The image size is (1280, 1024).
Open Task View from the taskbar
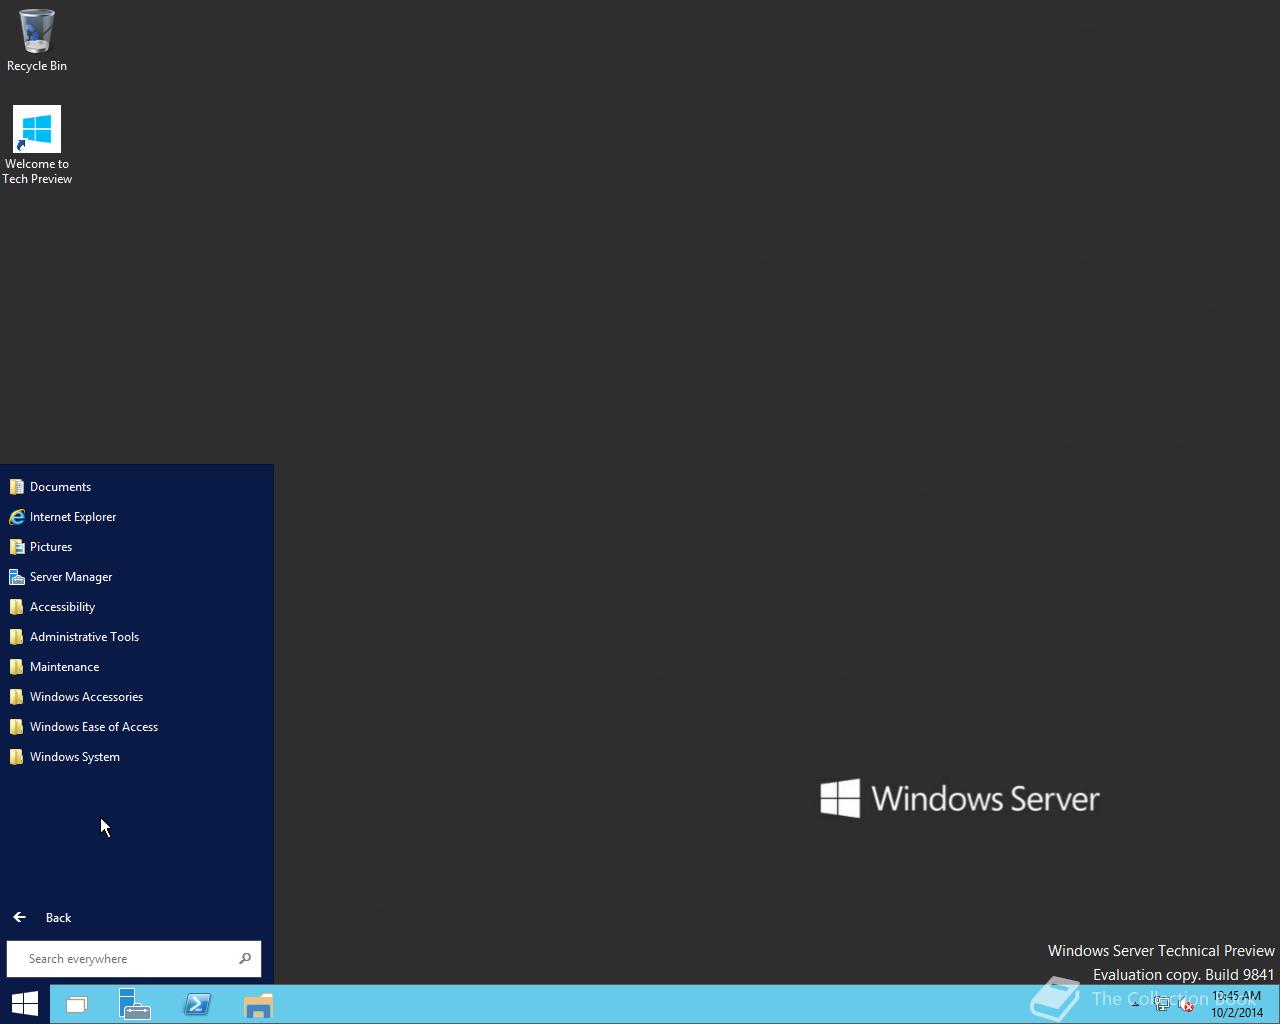[77, 1004]
